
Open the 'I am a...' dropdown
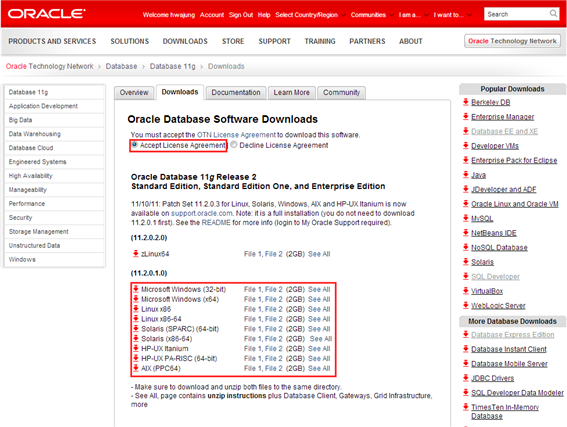tap(413, 15)
